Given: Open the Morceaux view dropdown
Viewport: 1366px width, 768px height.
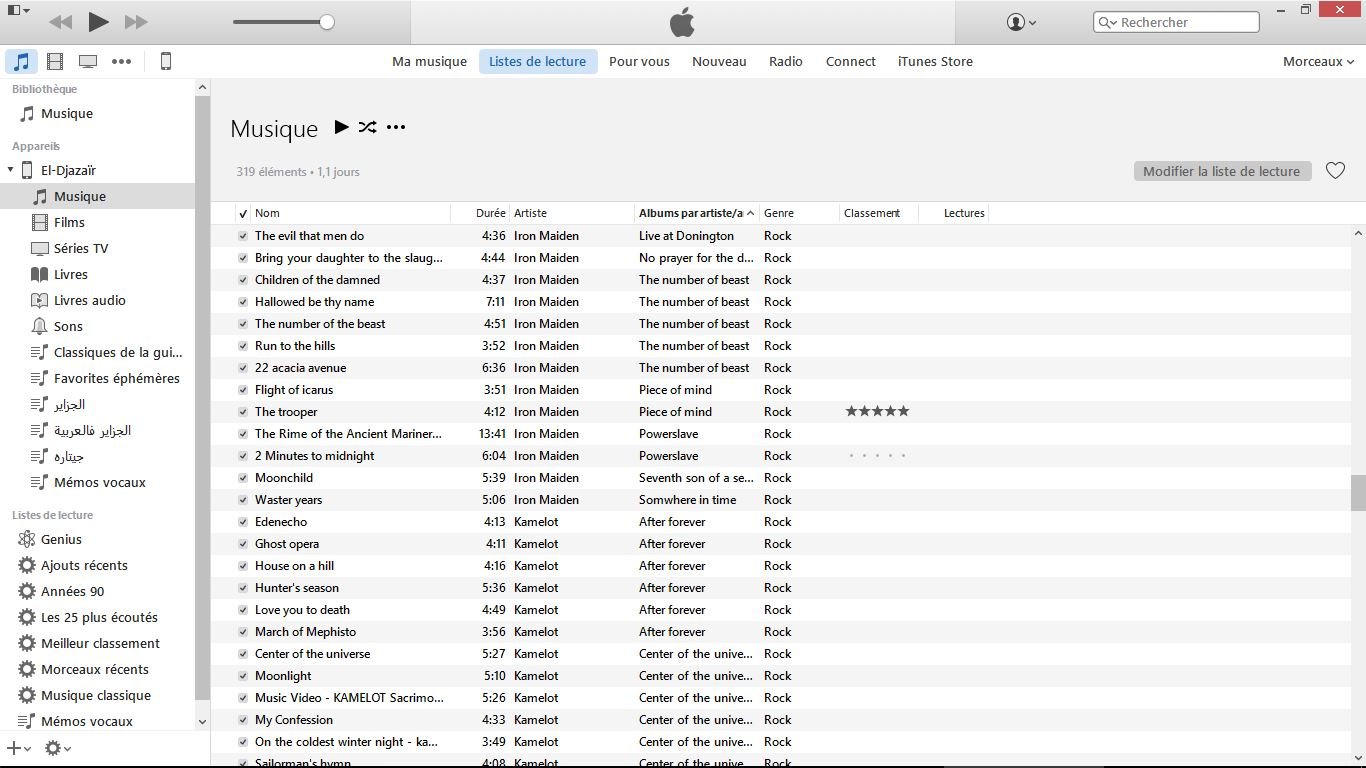Looking at the screenshot, I should pyautogui.click(x=1318, y=62).
